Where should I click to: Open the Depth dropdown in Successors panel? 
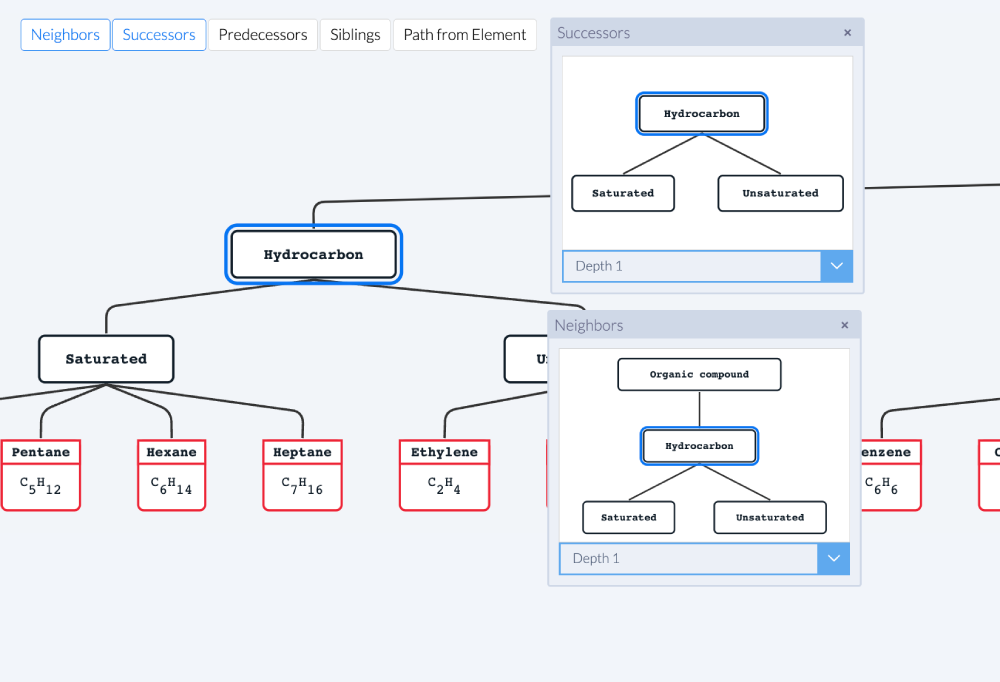(837, 266)
